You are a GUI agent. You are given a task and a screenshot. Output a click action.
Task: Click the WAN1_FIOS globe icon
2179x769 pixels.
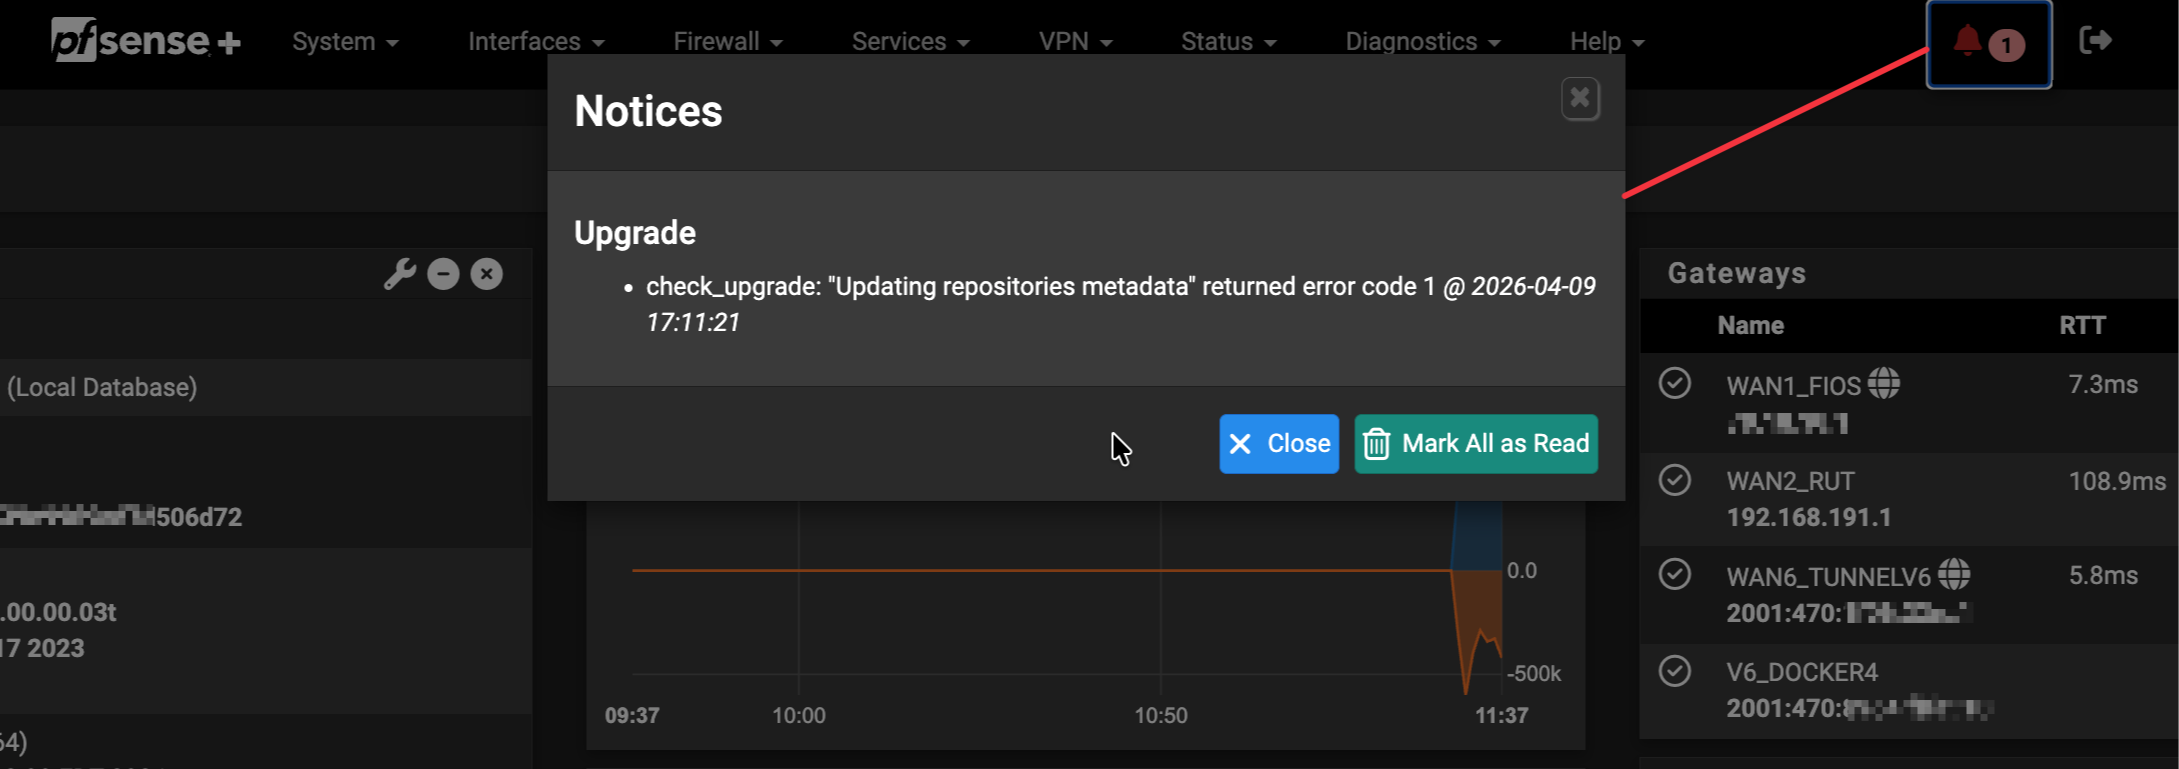1884,383
